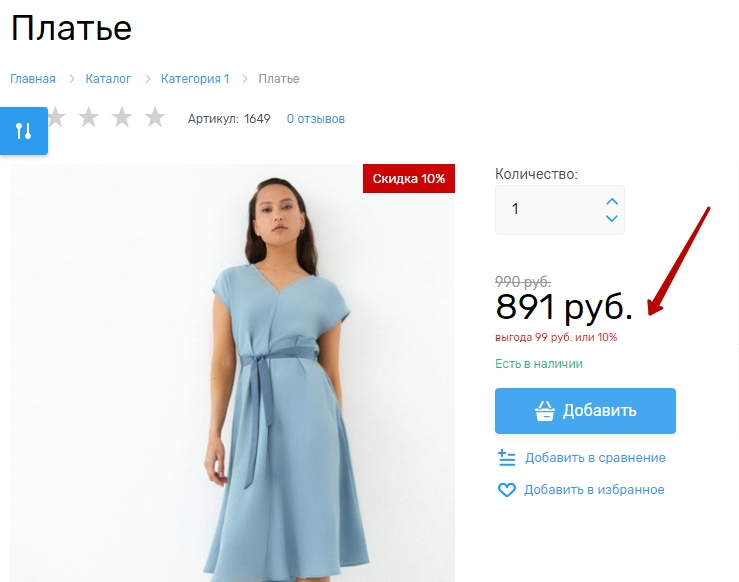The image size is (739, 582).
Task: Open the Каталог breadcrumb link
Action: [108, 79]
